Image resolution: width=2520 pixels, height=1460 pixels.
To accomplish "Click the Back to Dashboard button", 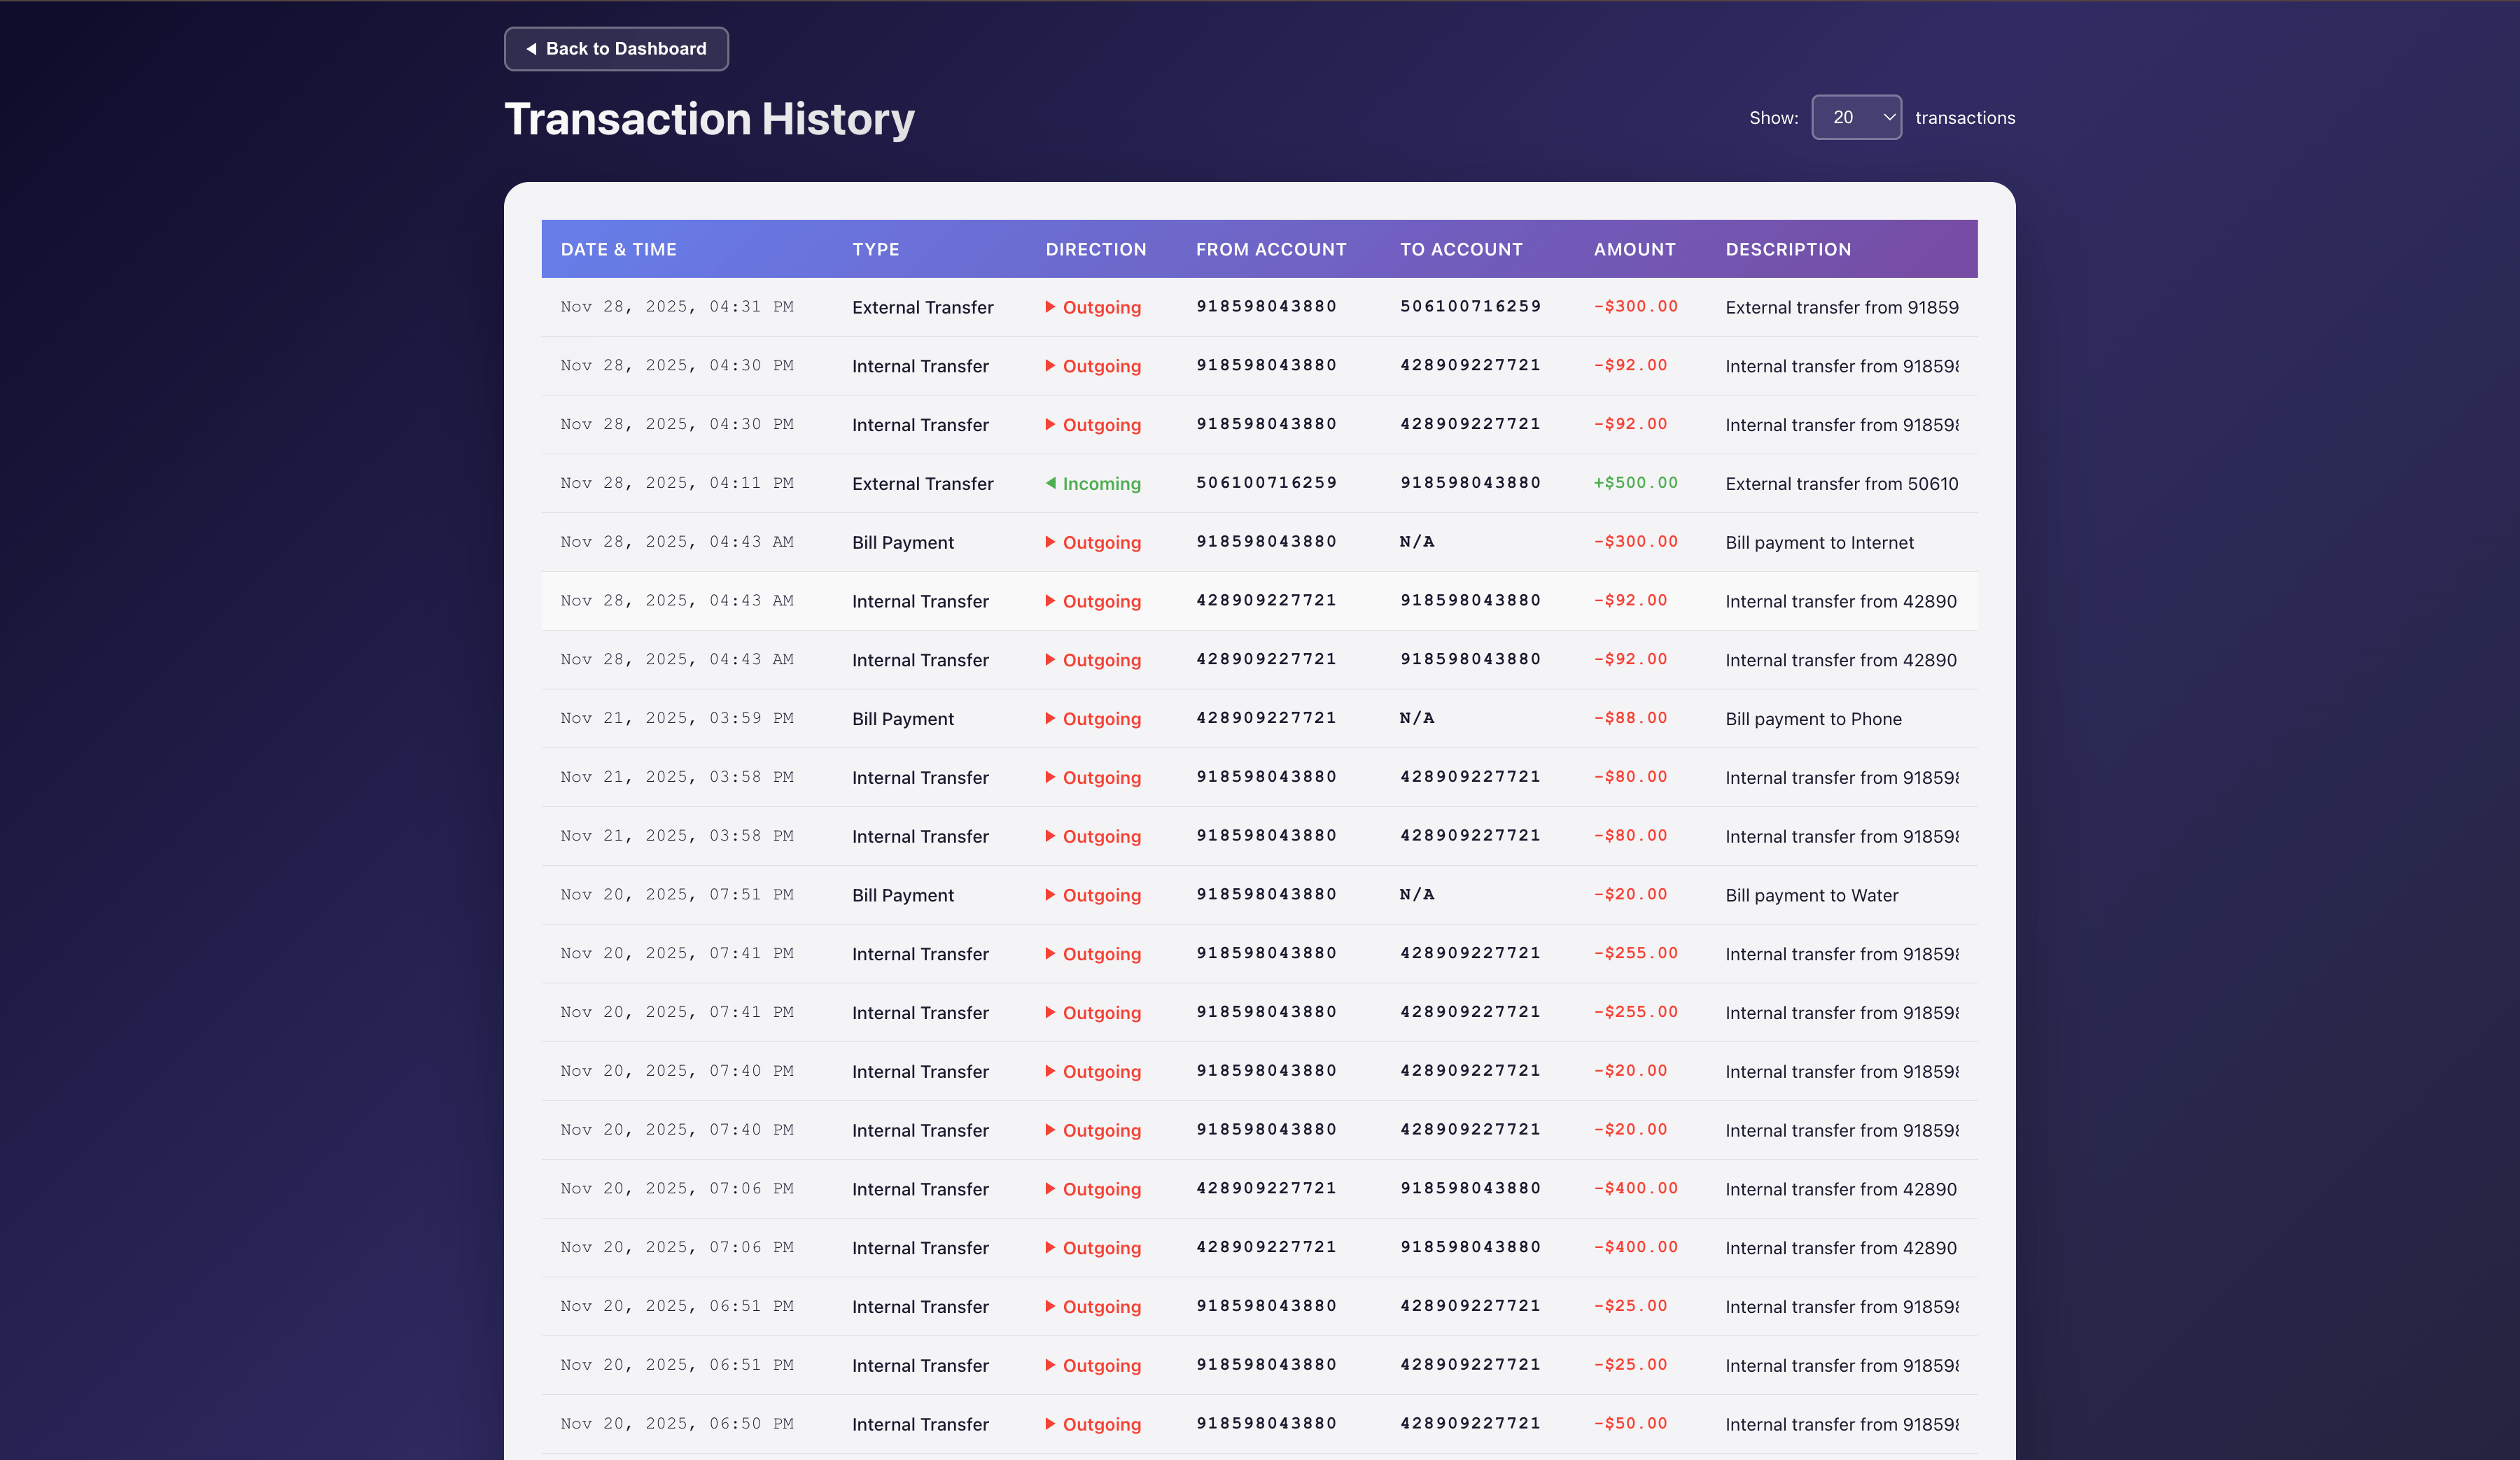I will click(x=616, y=48).
